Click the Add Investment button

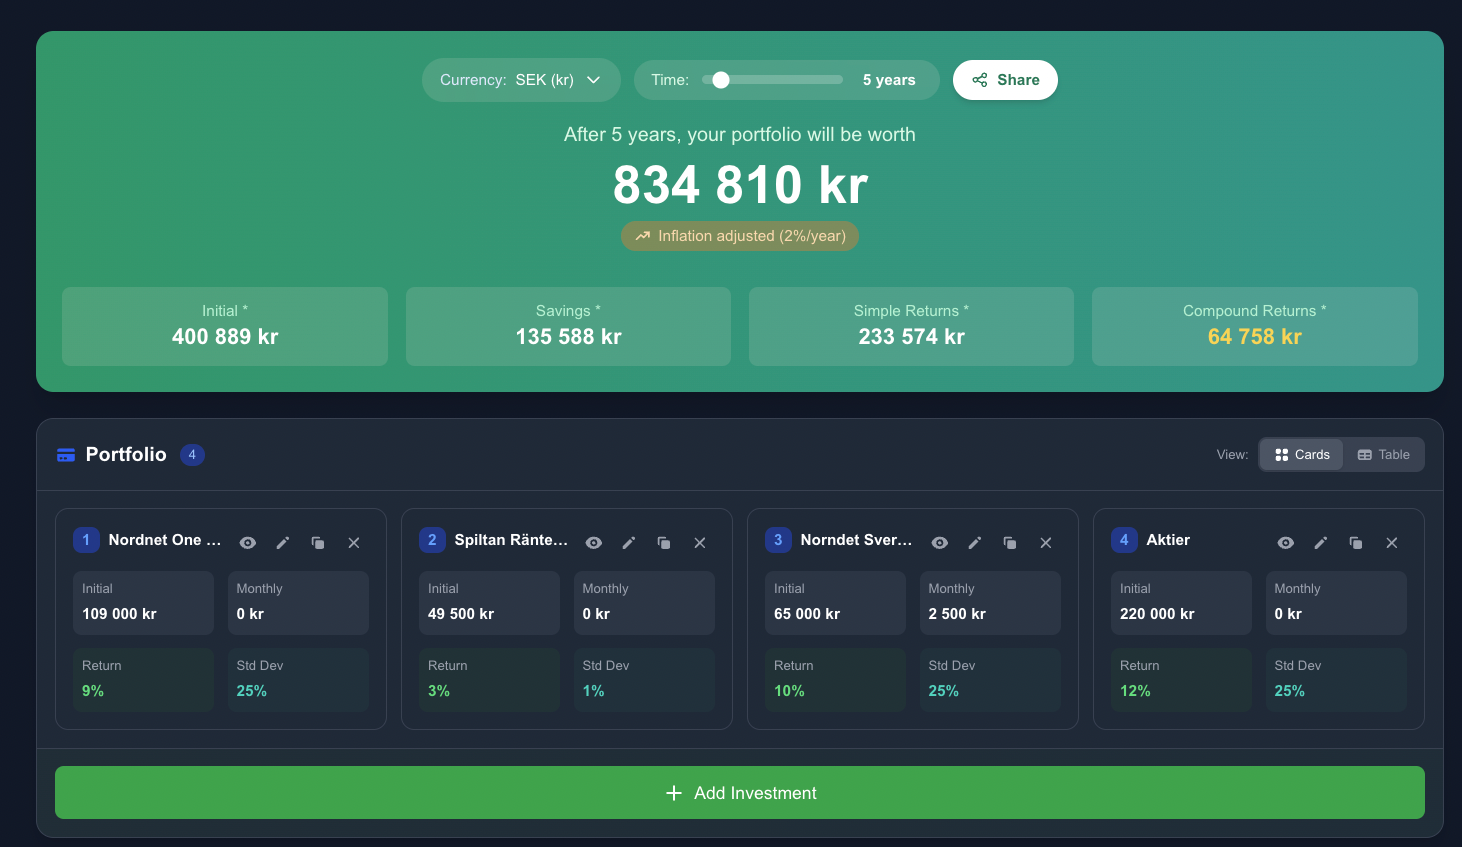click(x=740, y=792)
